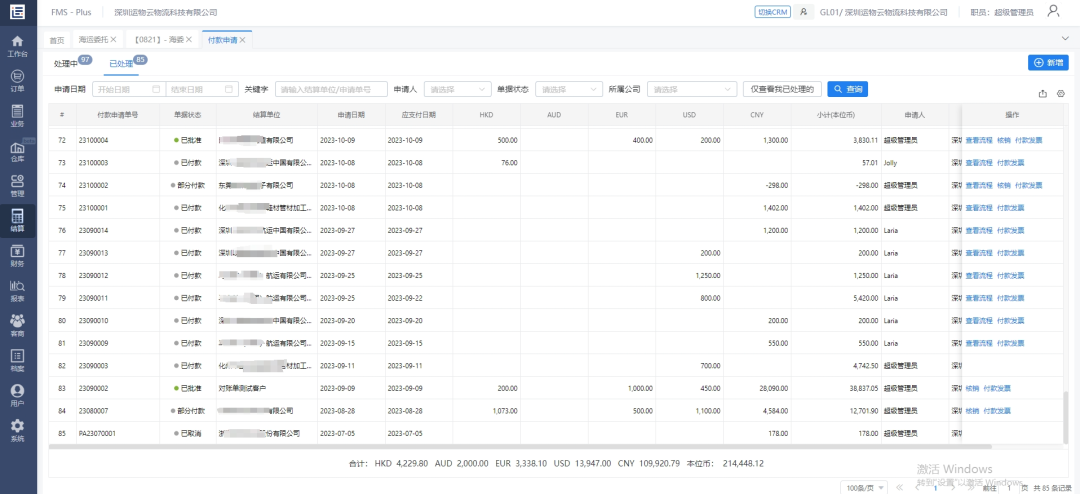Open the 申请人 dropdown

(x=457, y=90)
